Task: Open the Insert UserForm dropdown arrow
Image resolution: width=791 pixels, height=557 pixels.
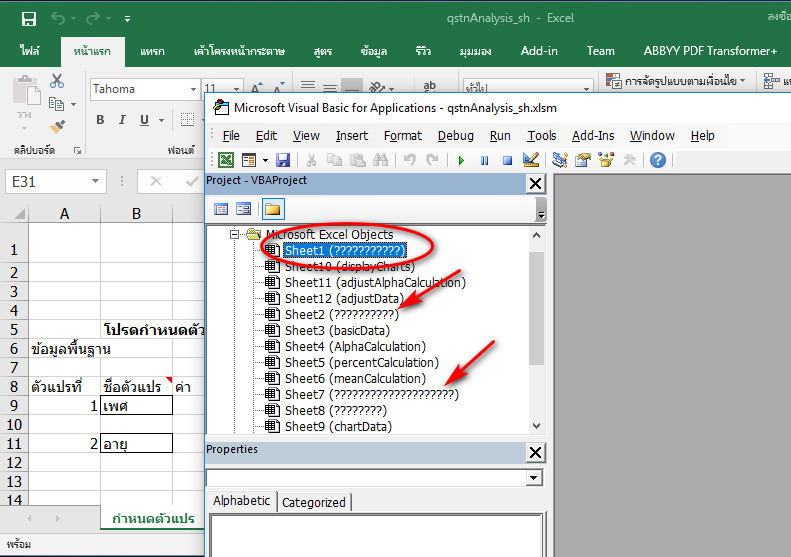Action: coord(265,161)
